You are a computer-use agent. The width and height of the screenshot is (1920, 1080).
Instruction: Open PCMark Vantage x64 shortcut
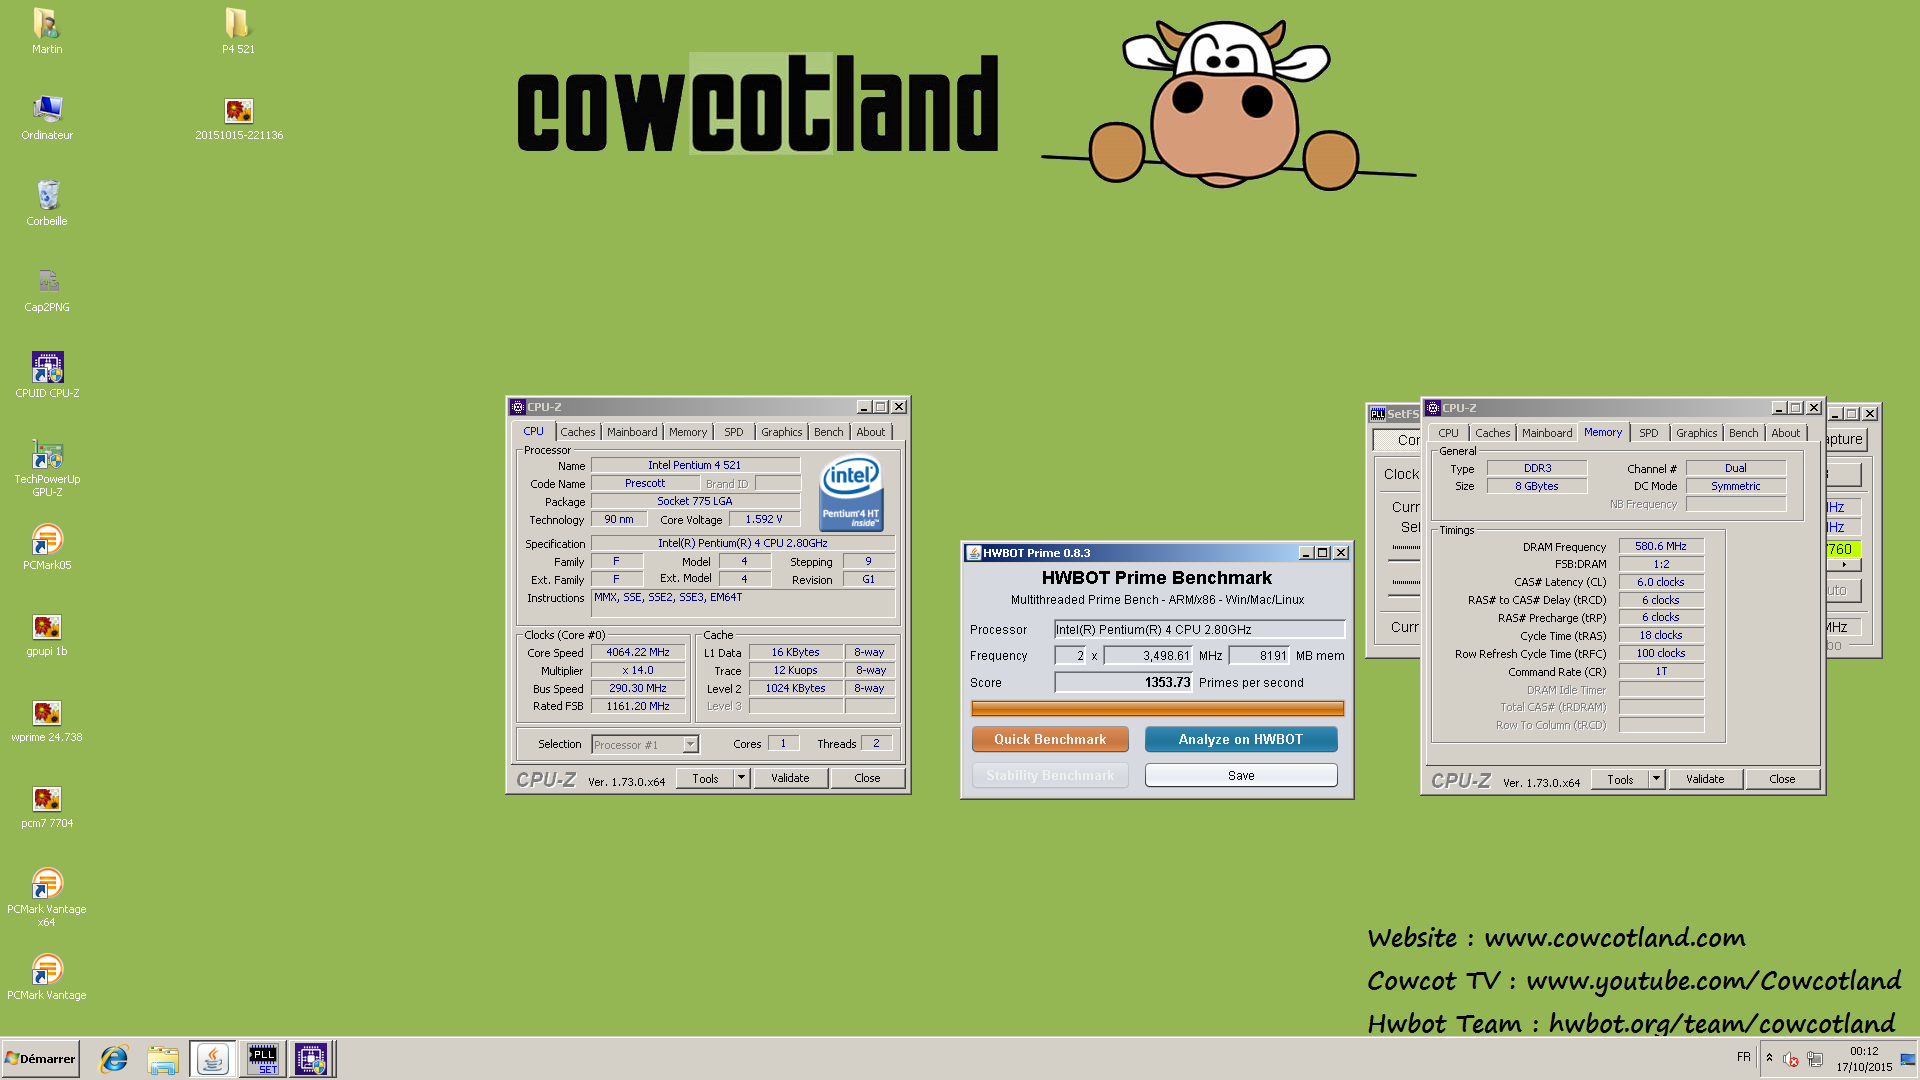pos(47,897)
